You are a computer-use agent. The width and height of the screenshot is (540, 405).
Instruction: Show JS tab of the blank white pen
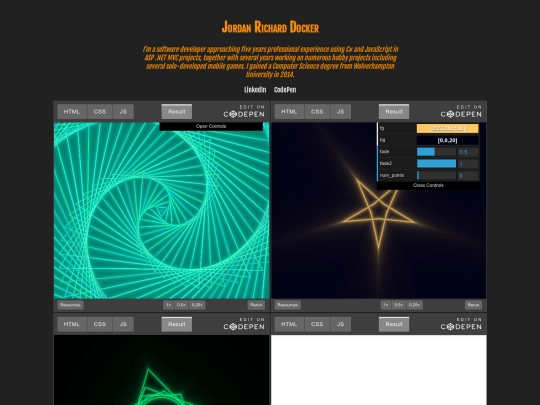(341, 324)
